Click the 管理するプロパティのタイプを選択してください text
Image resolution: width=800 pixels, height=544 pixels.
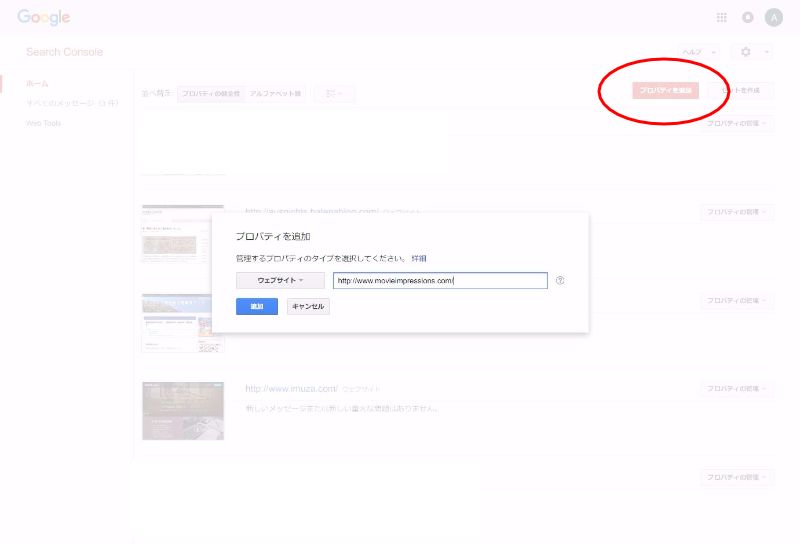point(321,258)
